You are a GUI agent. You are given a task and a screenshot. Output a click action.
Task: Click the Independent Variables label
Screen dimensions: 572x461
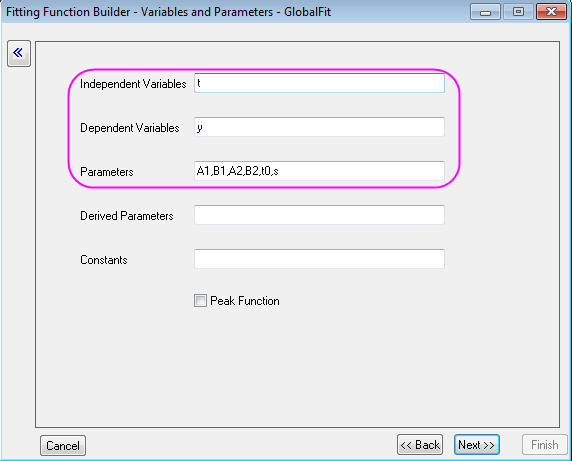coord(133,84)
